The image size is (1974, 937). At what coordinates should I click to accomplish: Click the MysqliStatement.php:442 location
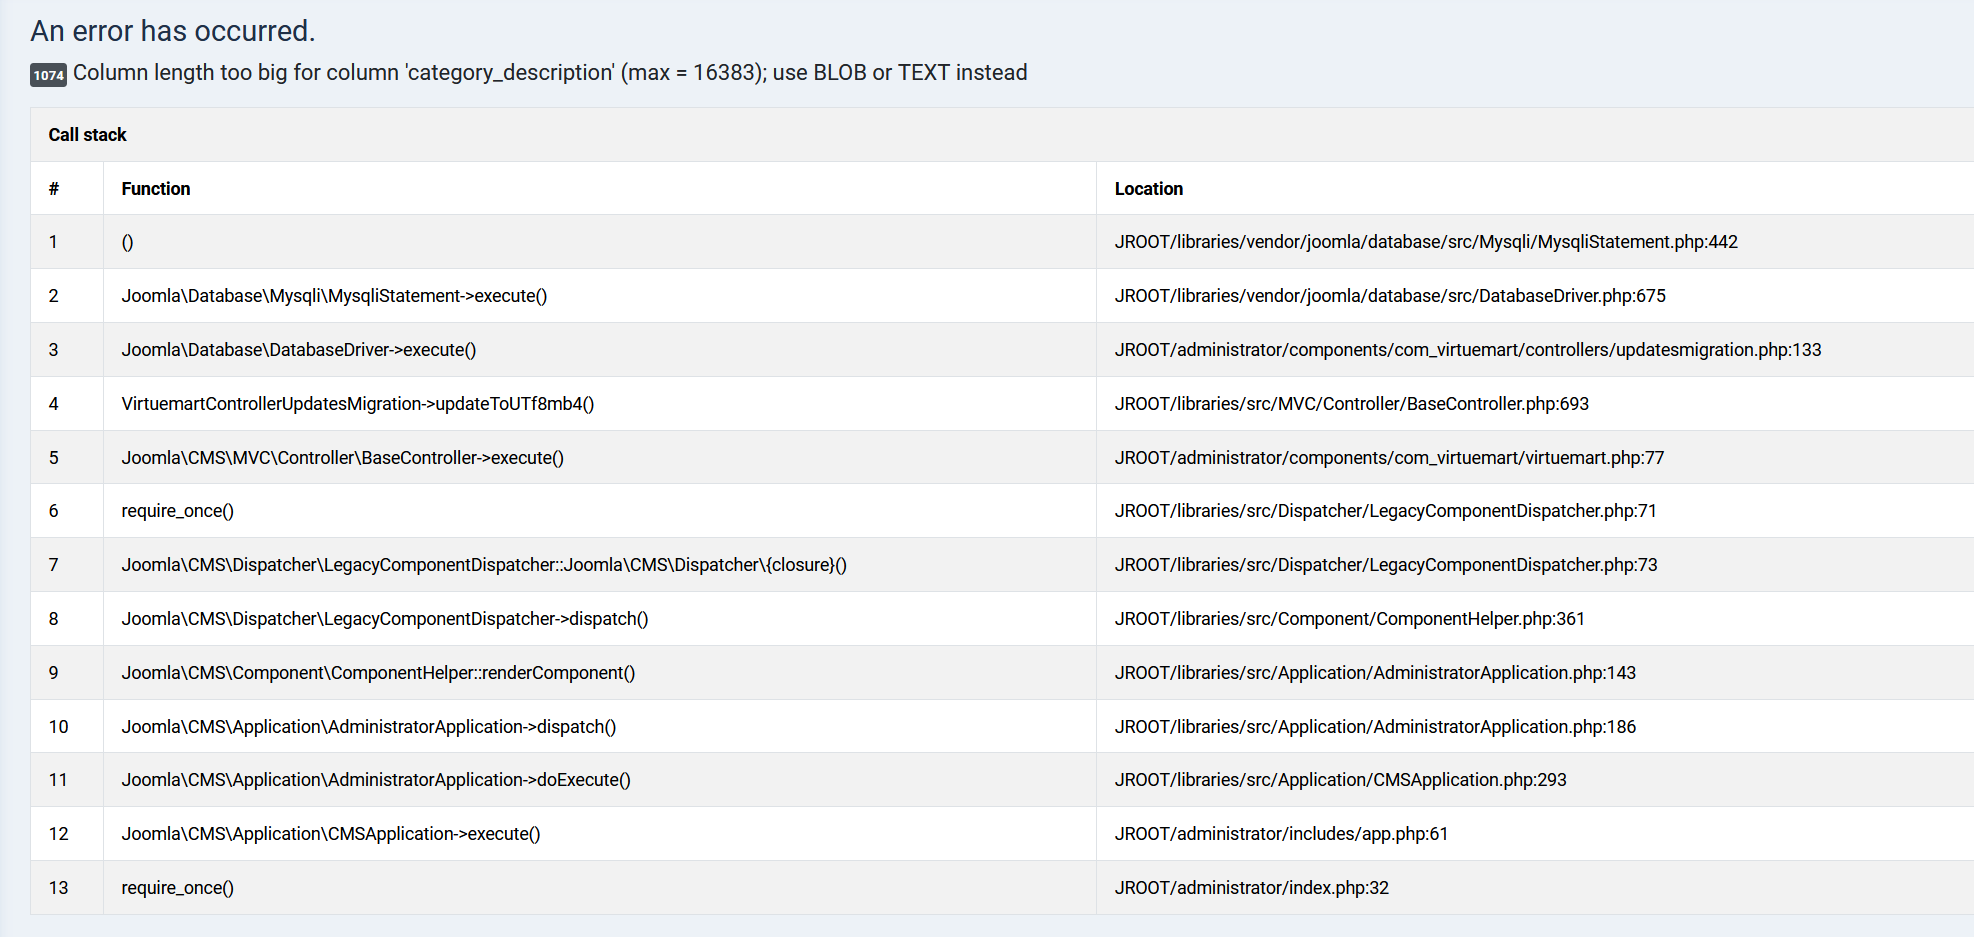pyautogui.click(x=1425, y=242)
